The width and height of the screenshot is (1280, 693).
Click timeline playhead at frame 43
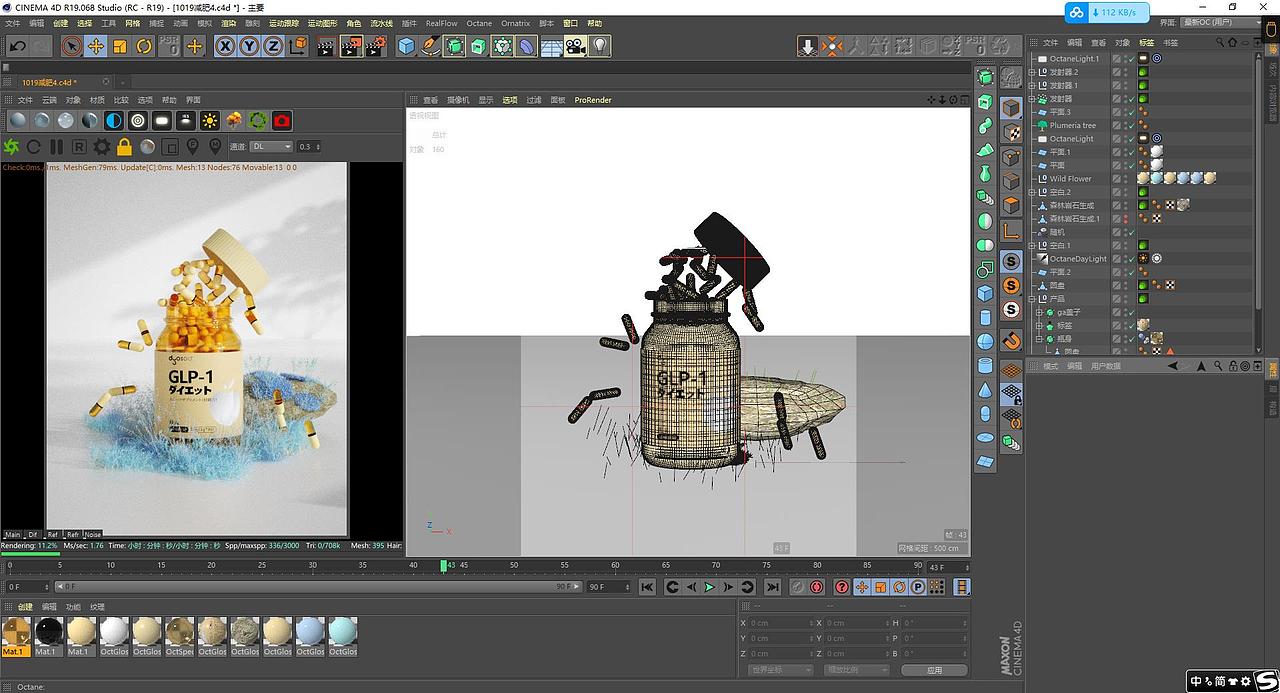tap(443, 566)
